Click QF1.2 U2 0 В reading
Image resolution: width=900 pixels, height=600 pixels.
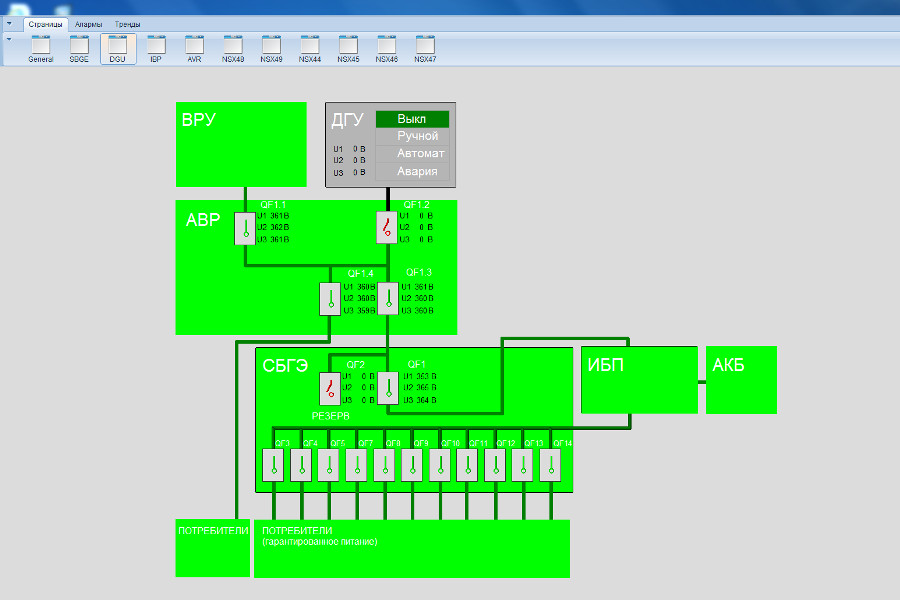click(416, 227)
